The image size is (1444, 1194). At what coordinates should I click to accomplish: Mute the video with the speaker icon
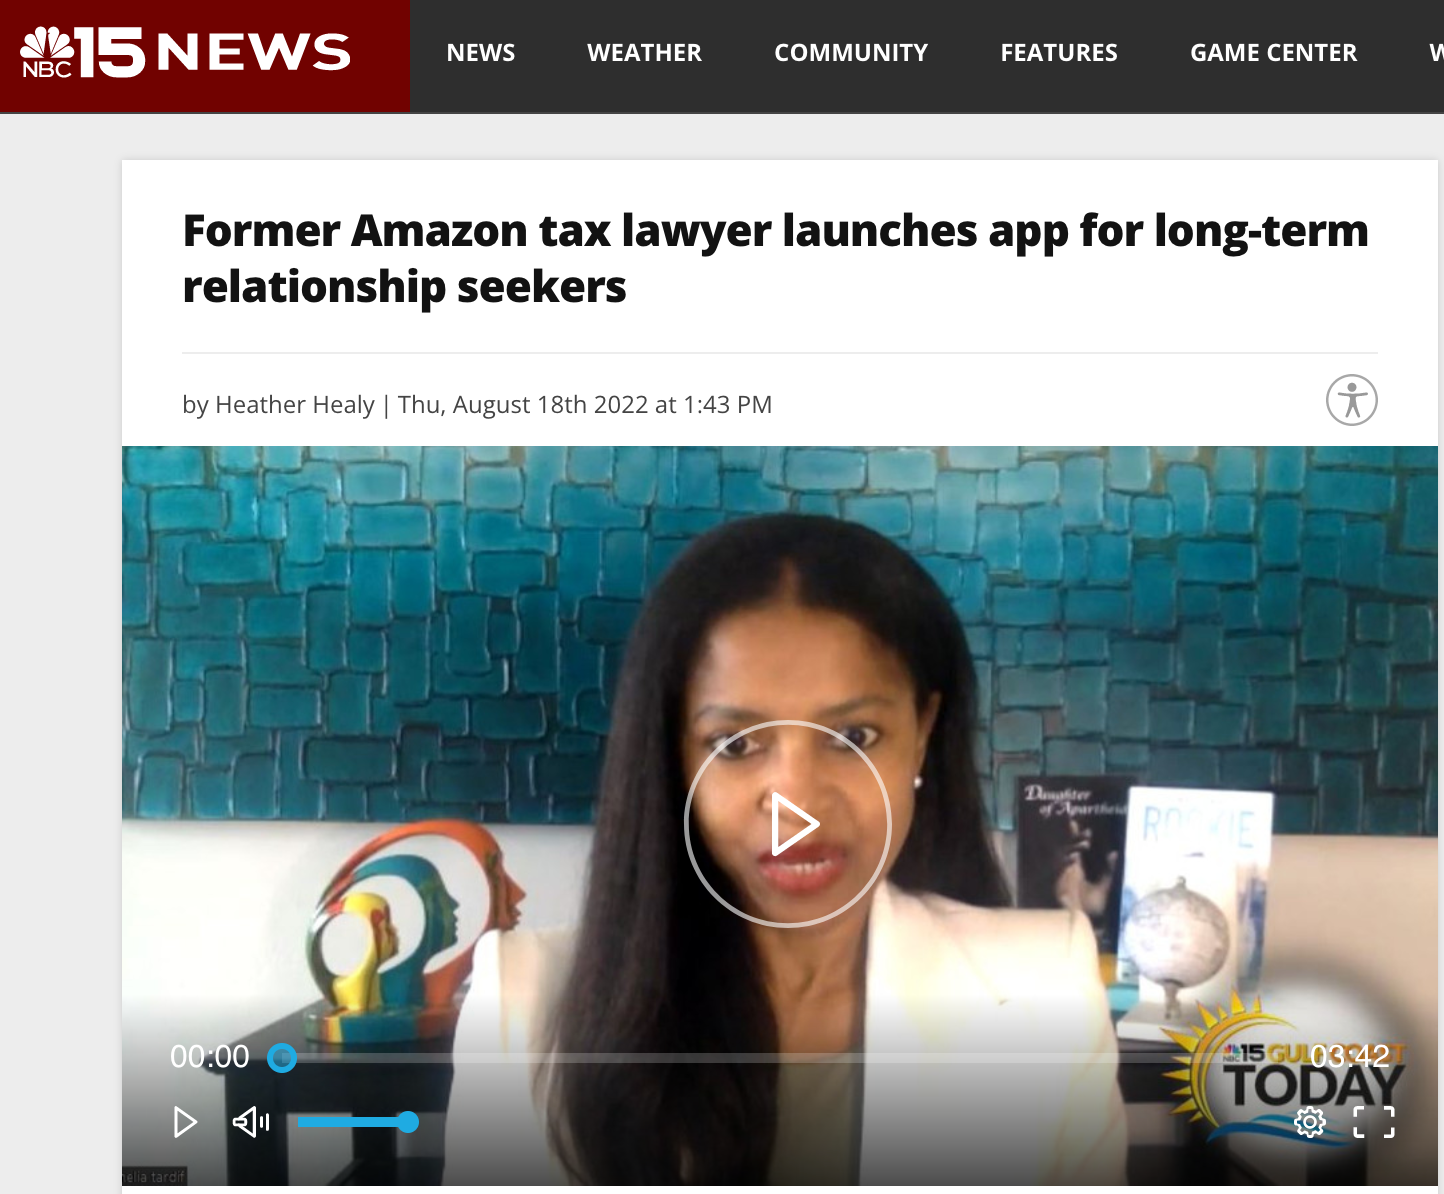click(251, 1122)
